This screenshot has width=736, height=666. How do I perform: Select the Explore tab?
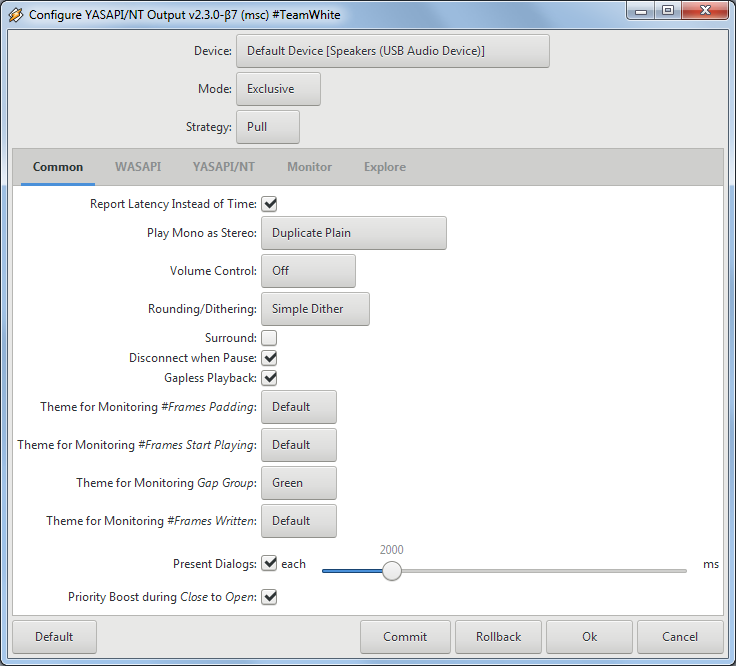coord(385,167)
